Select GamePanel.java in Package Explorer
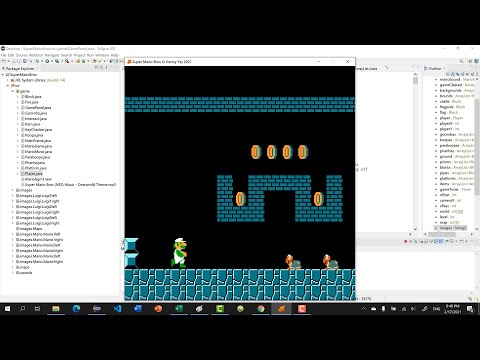 point(36,108)
